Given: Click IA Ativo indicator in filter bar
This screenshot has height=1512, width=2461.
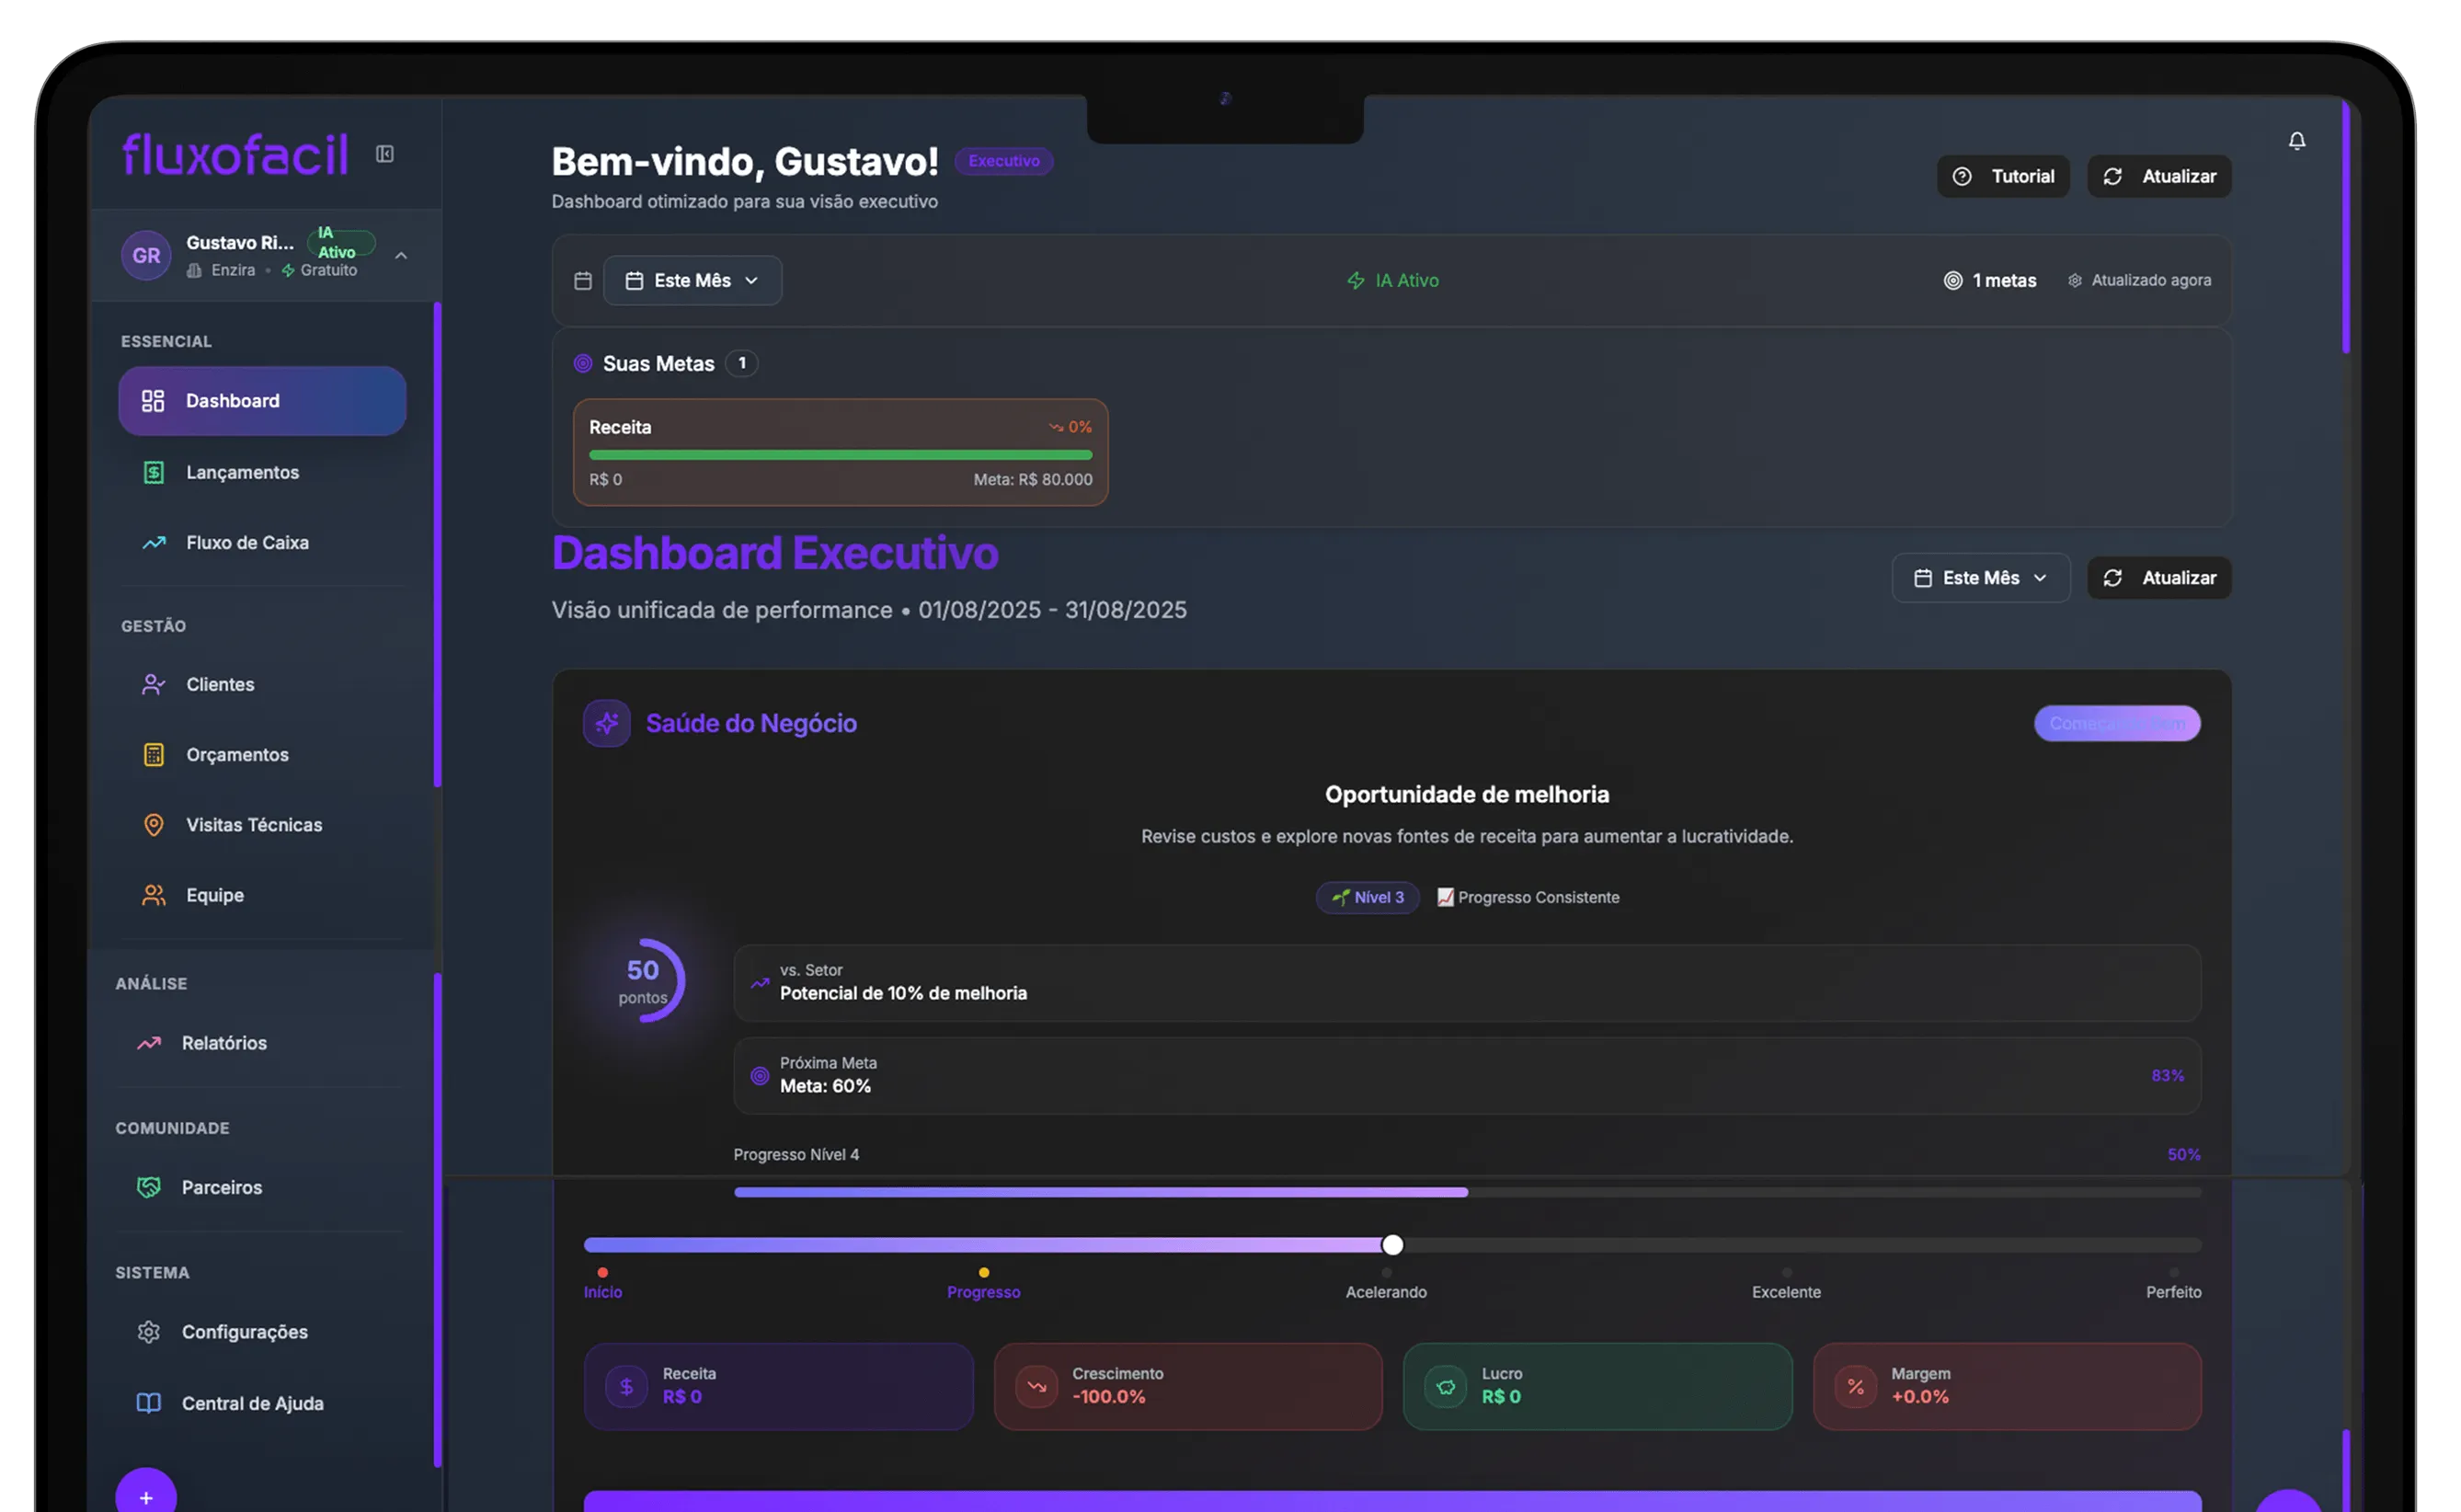Looking at the screenshot, I should click(1392, 281).
